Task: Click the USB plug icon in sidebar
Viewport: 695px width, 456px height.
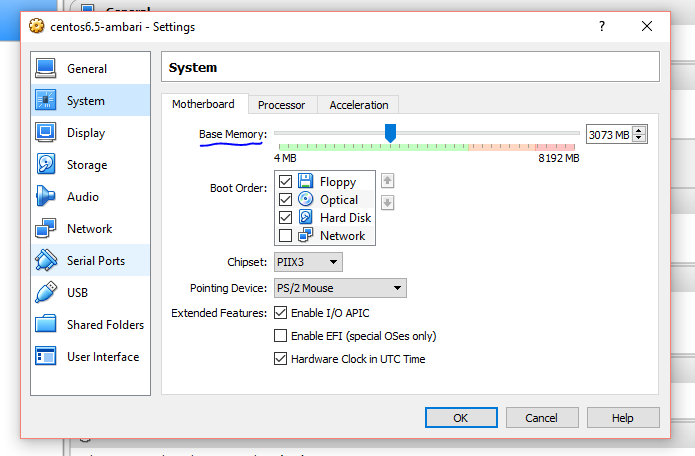Action: point(46,292)
